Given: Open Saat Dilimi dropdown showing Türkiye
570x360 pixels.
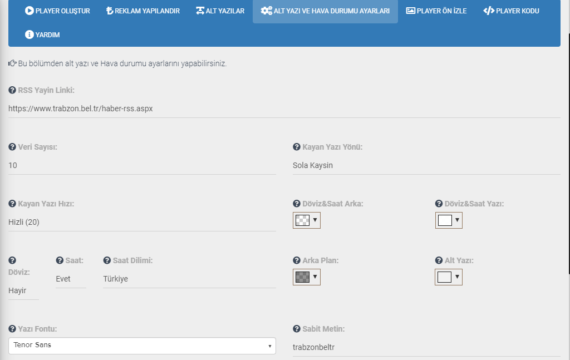Looking at the screenshot, I should [189, 279].
